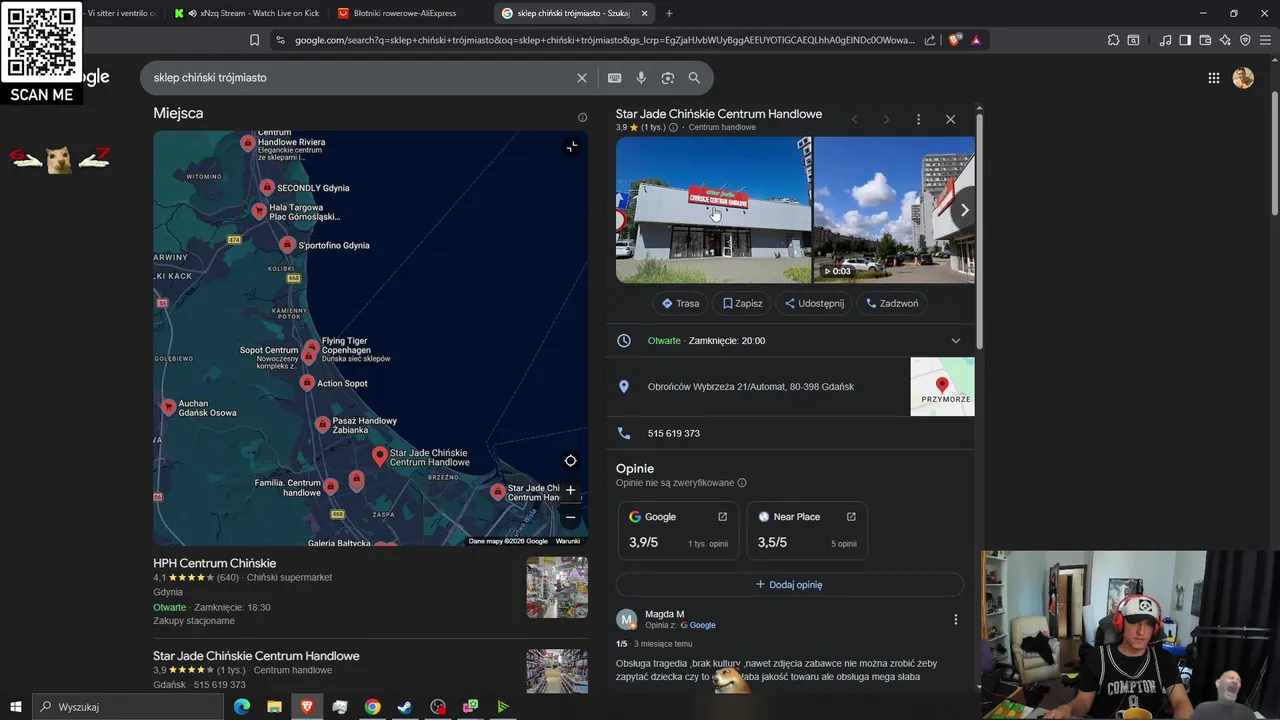The height and width of the screenshot is (720, 1280).
Task: Open Google Chrome from taskbar
Action: pos(372,707)
